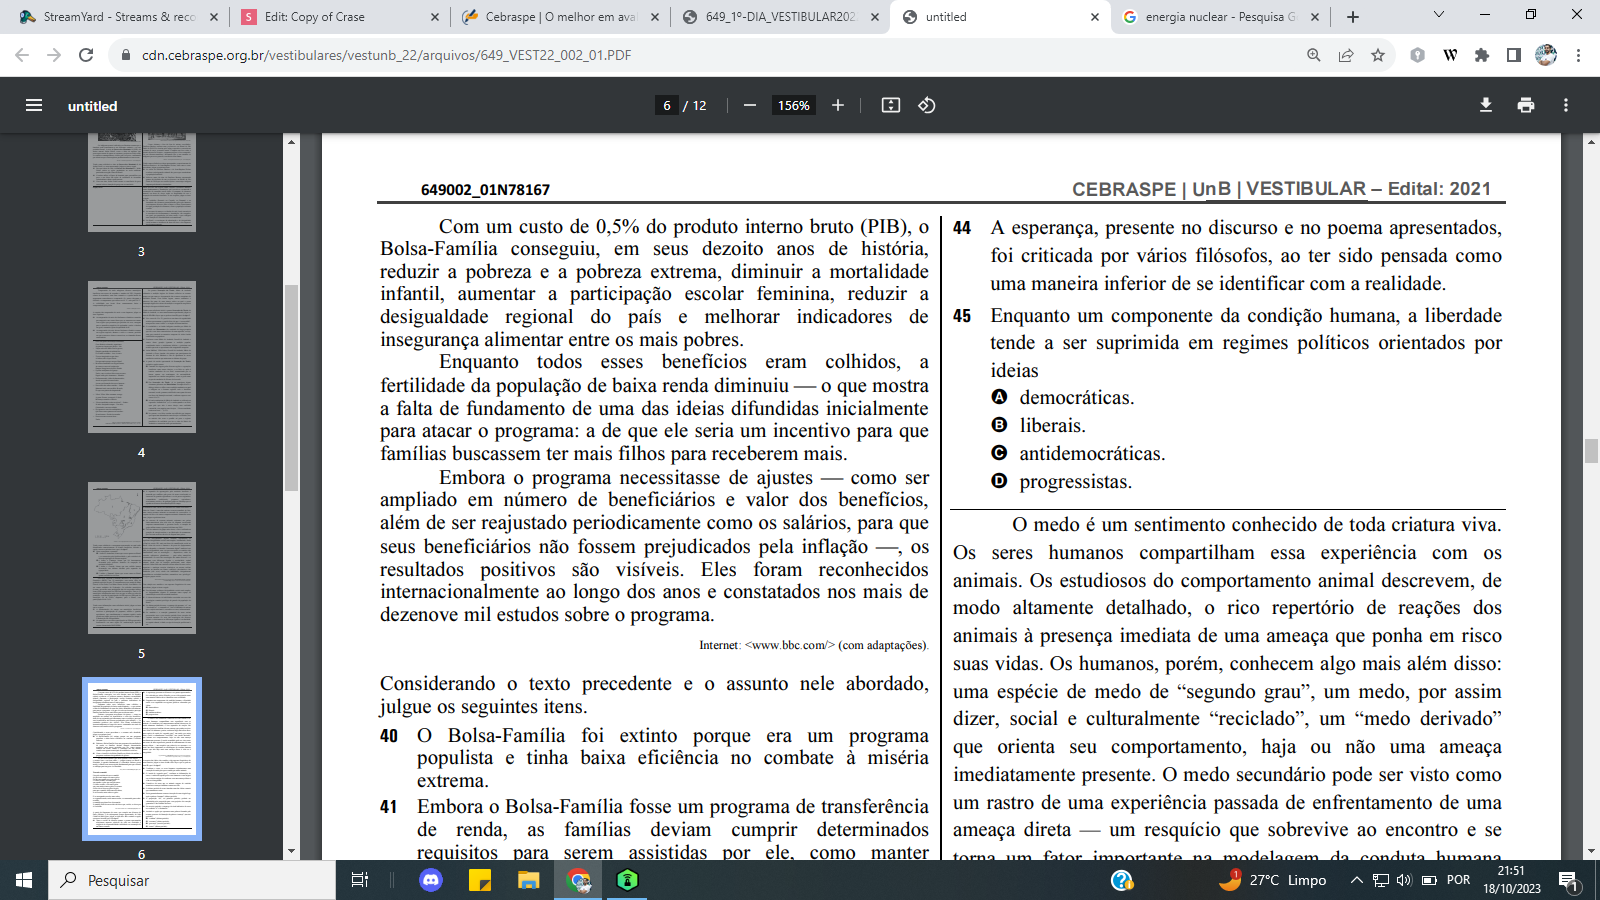The image size is (1600, 900).
Task: Close the StreamYard tab
Action: 213,17
